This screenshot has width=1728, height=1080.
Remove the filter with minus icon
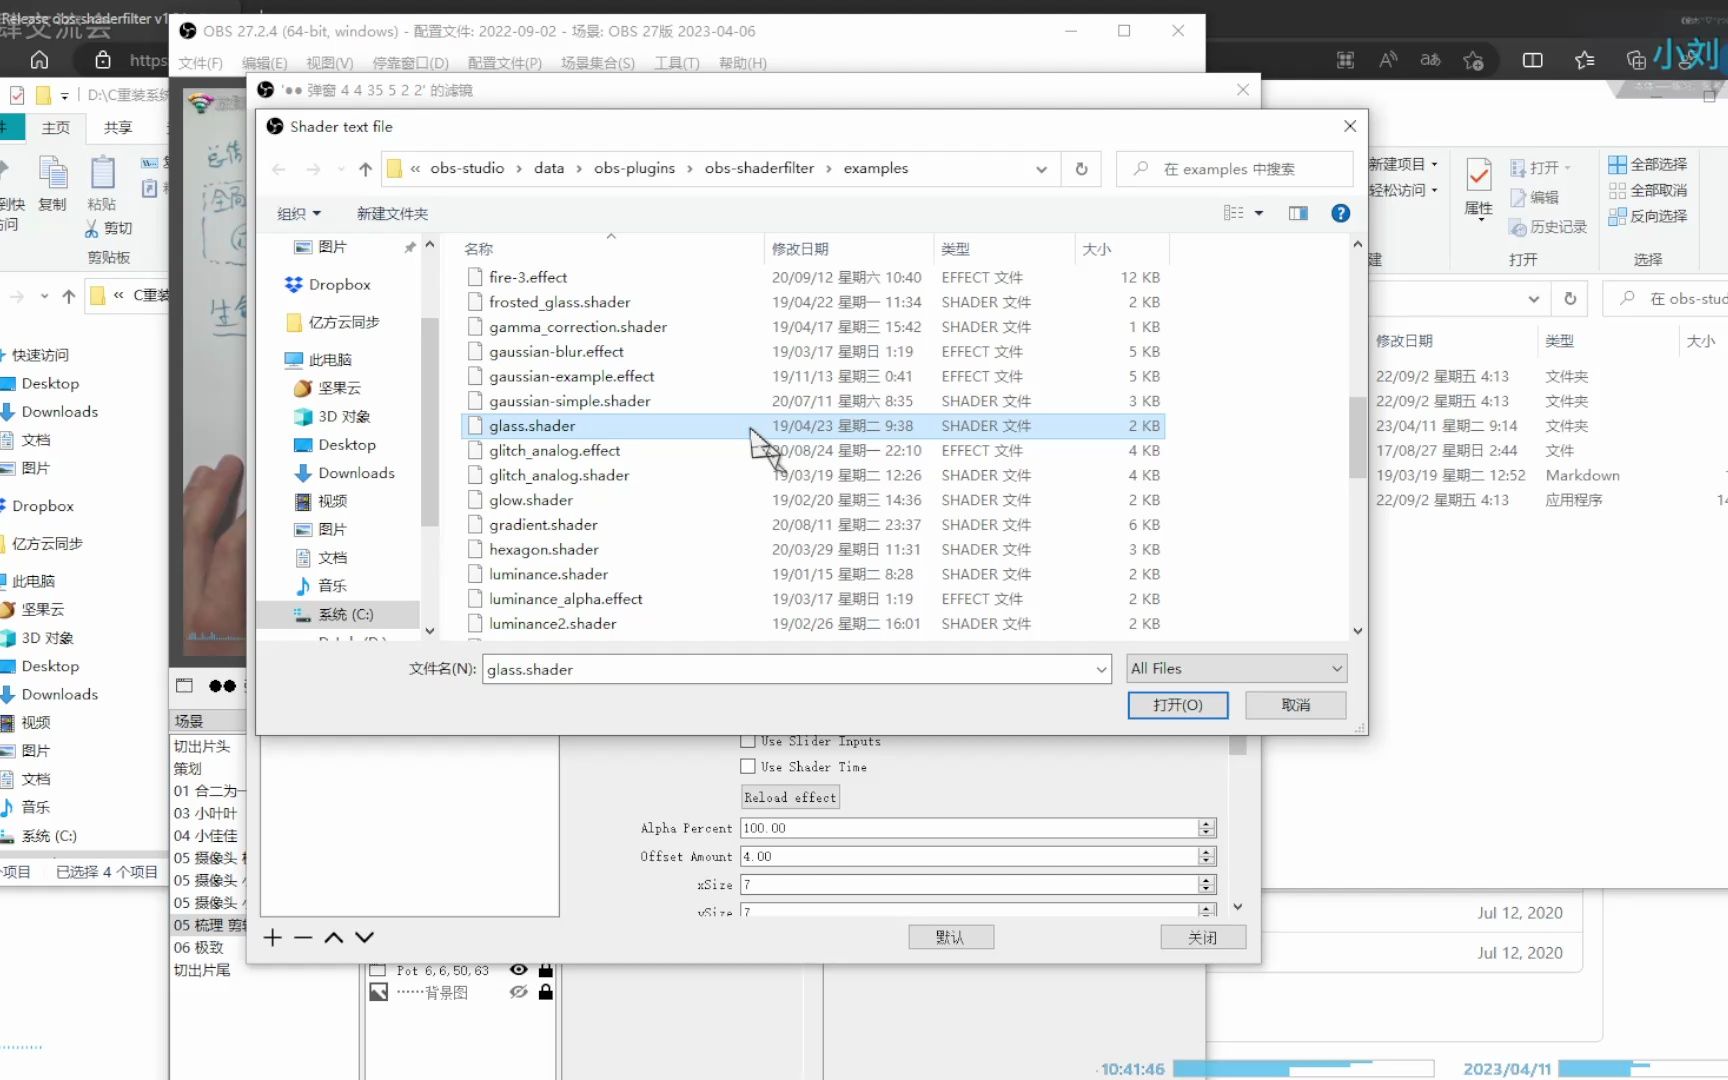303,938
